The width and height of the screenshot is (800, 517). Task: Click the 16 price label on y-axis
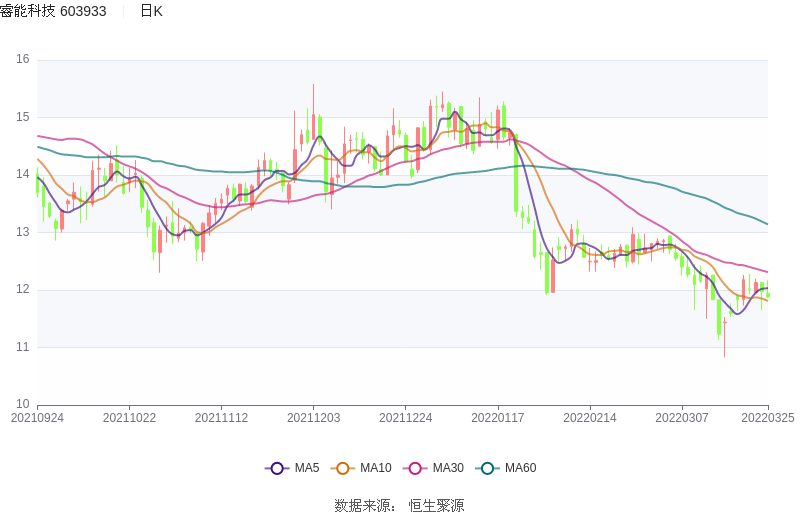click(23, 60)
